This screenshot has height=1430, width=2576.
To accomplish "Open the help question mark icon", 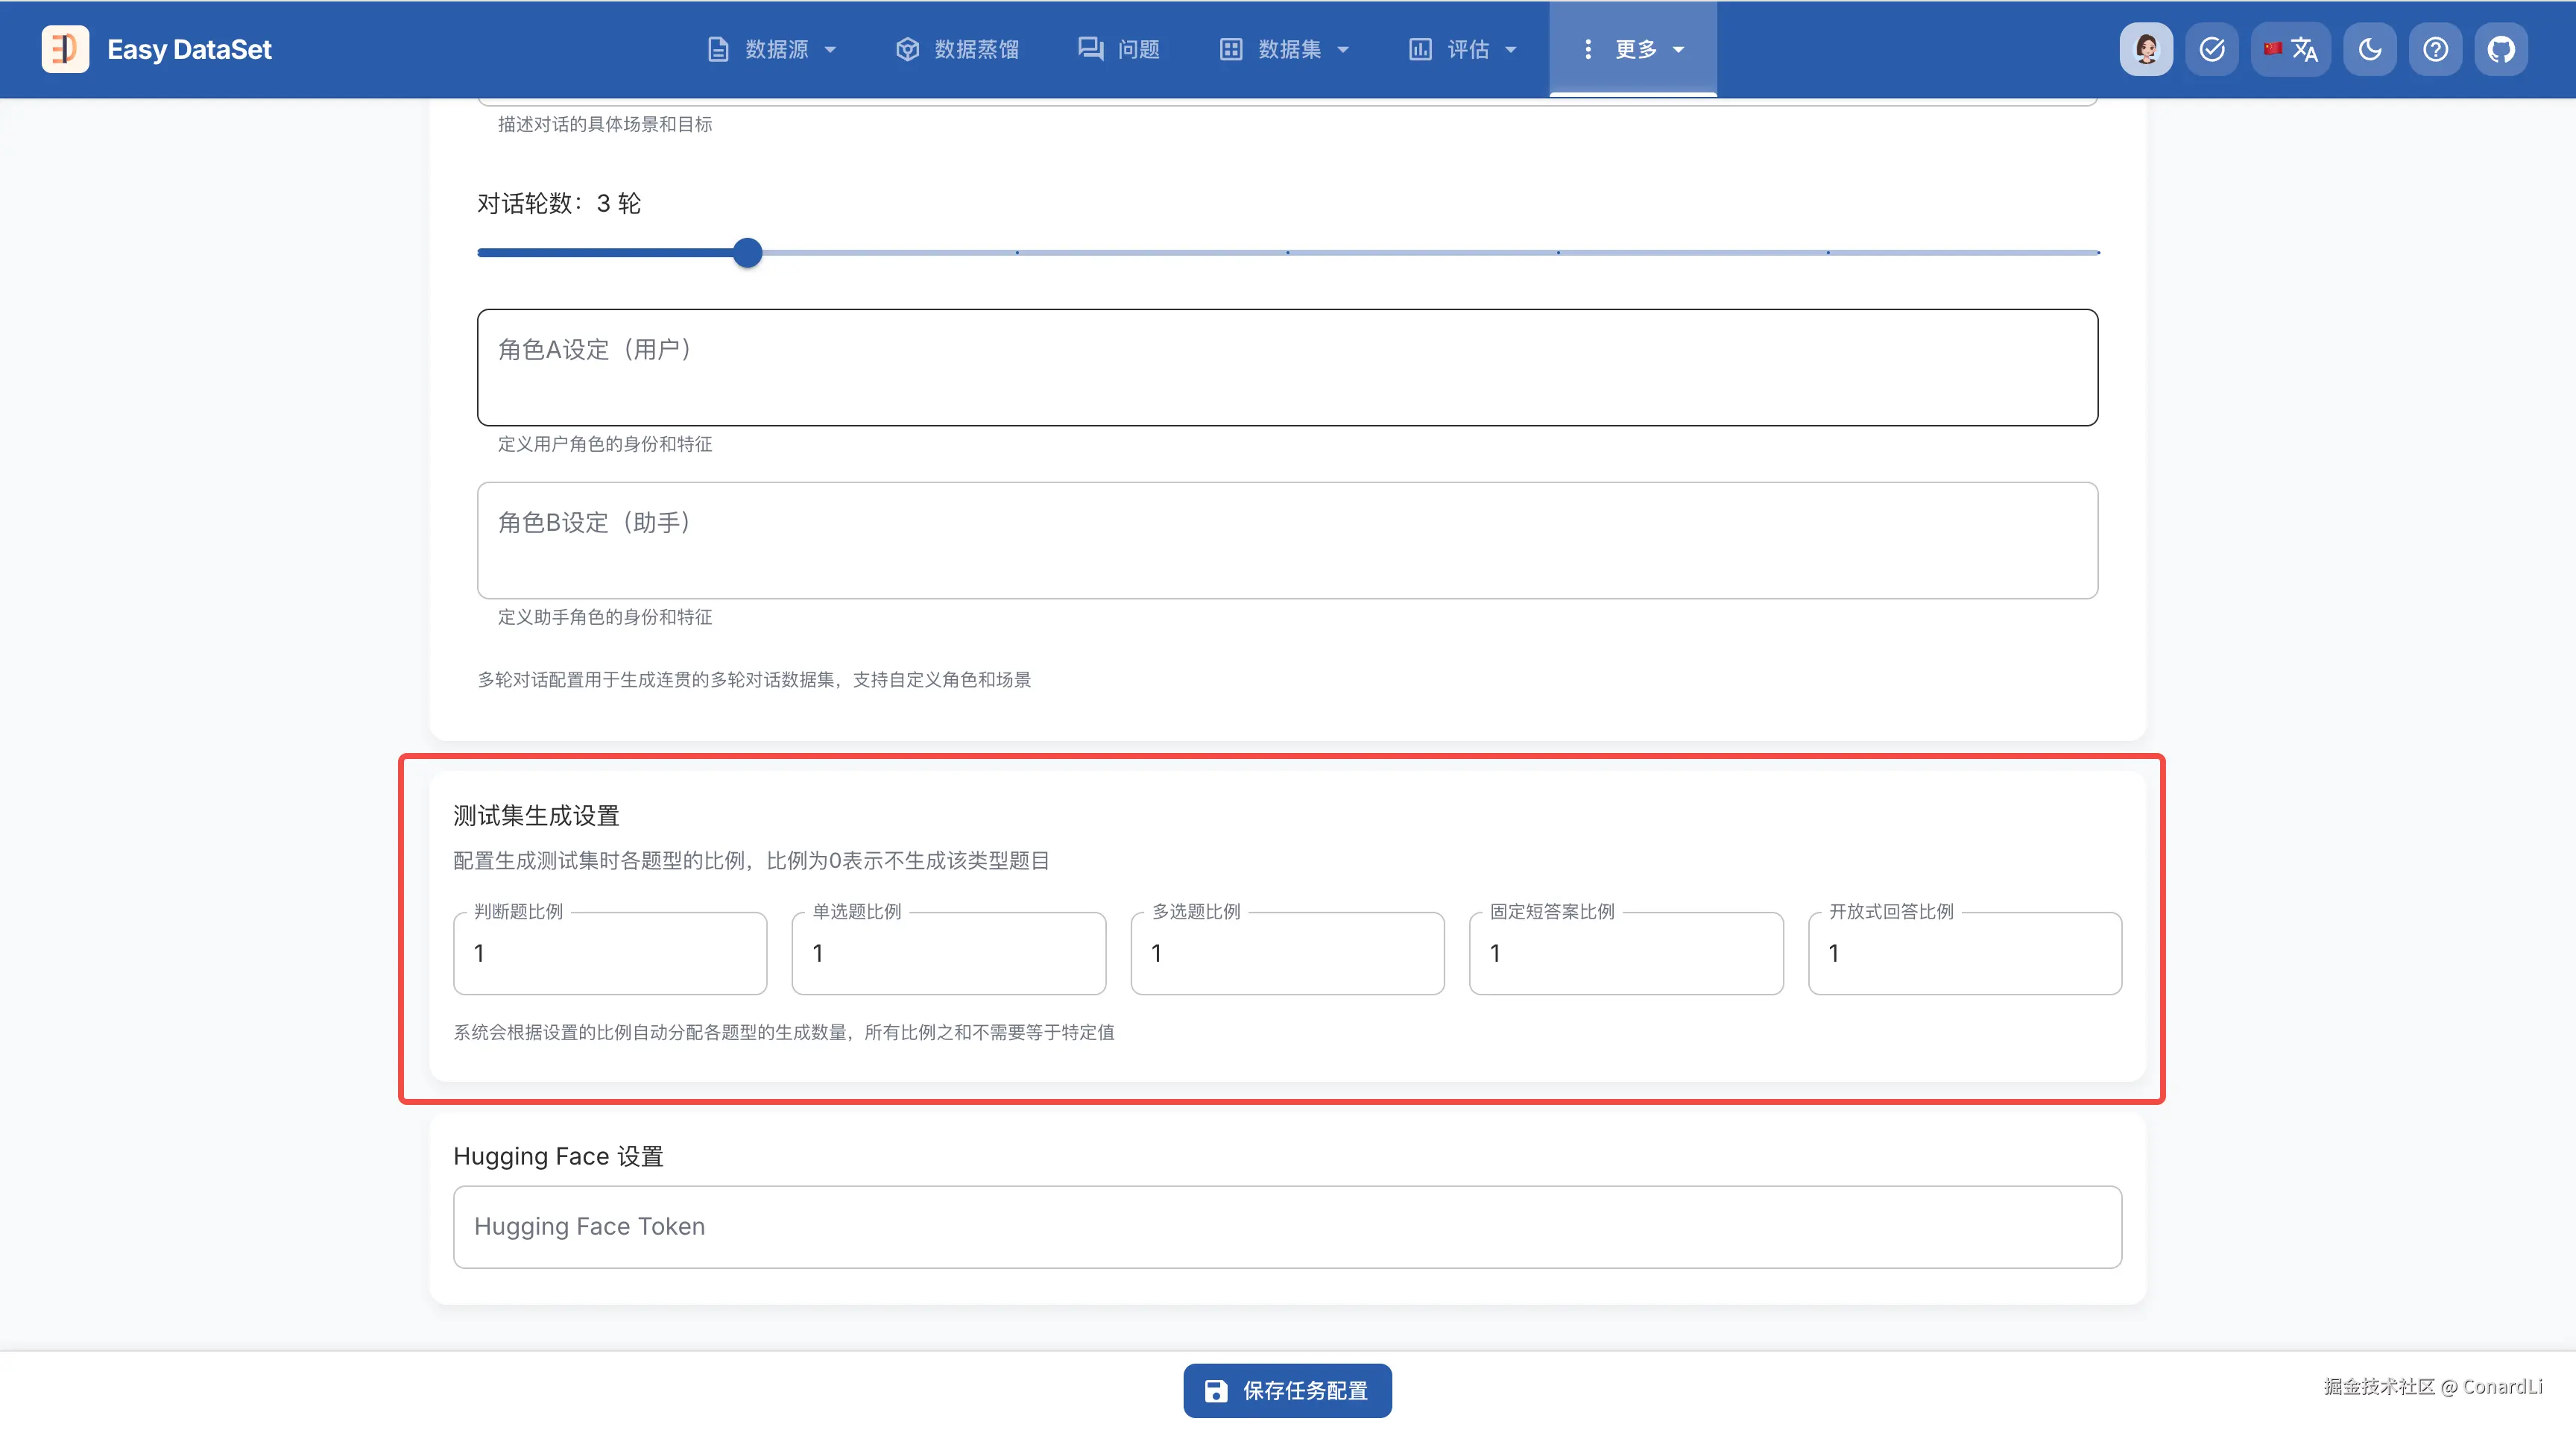I will click(x=2435, y=49).
